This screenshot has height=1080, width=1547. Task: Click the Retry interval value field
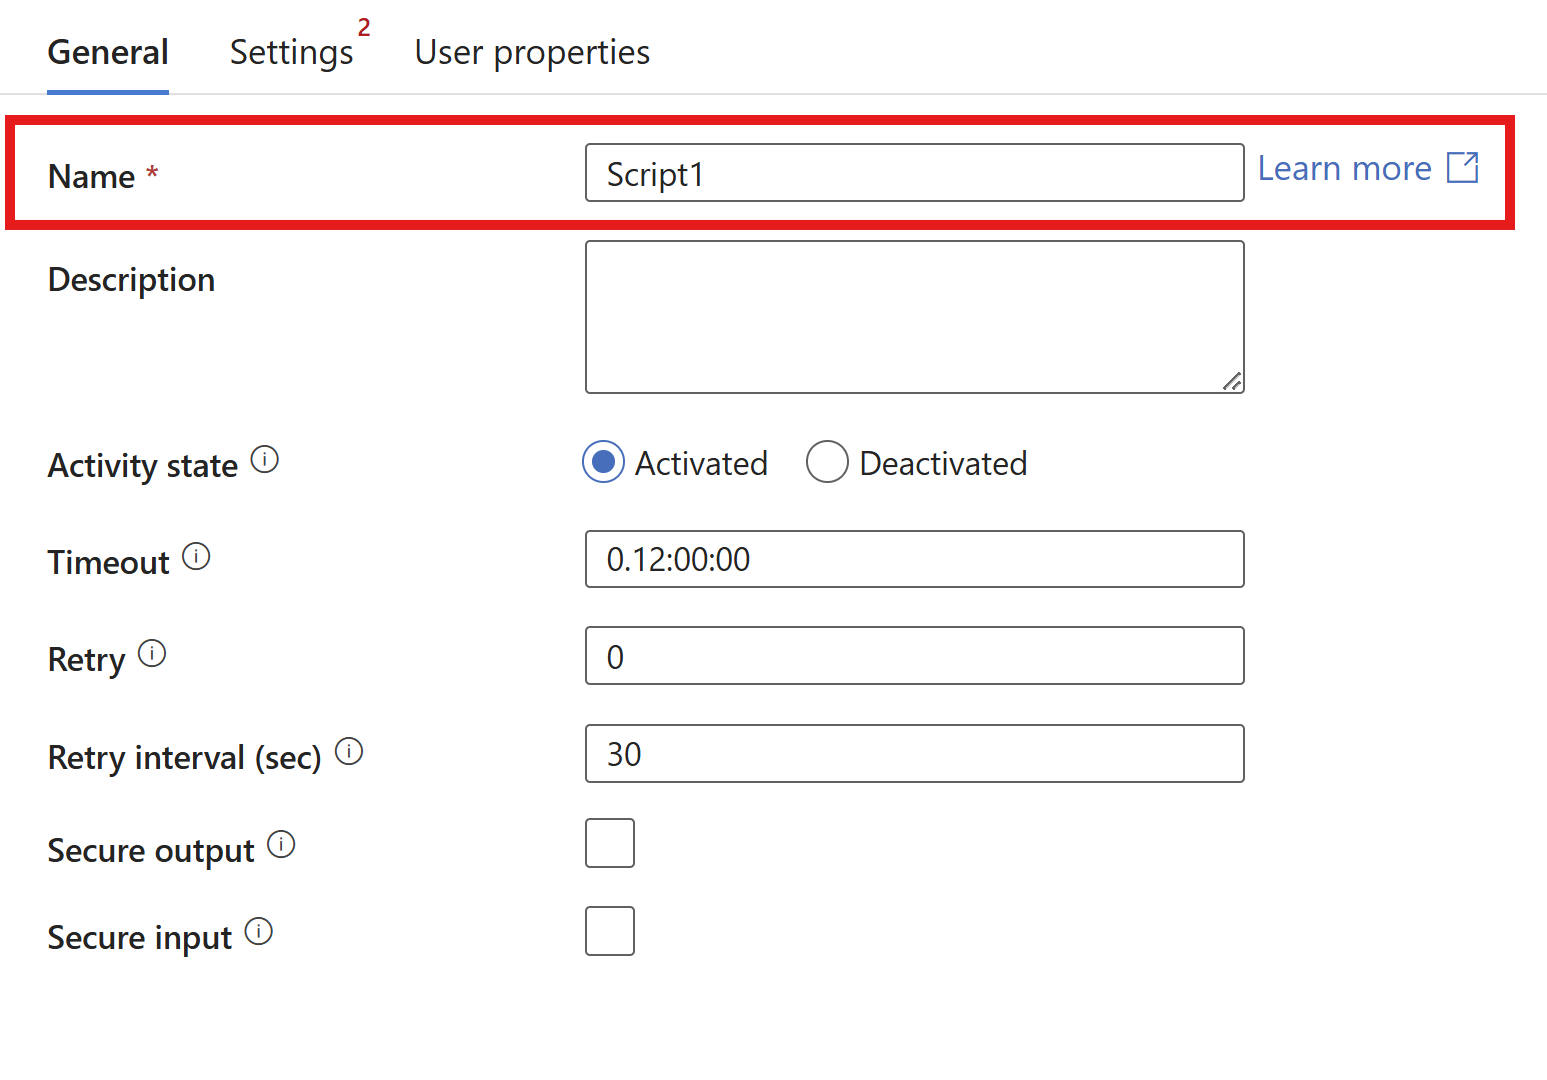tap(913, 753)
